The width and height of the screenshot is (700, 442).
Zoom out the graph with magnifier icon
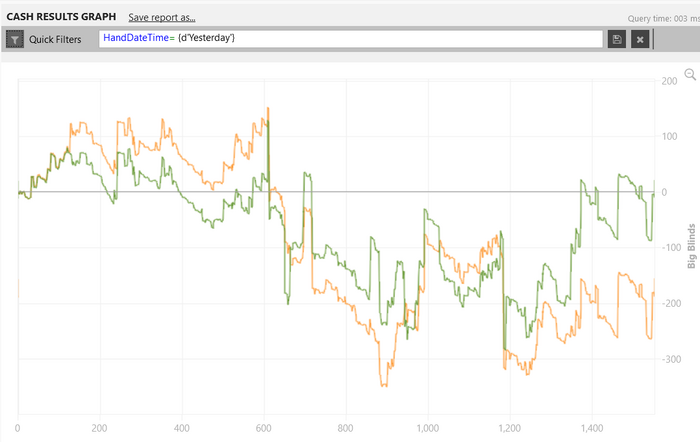tap(690, 74)
